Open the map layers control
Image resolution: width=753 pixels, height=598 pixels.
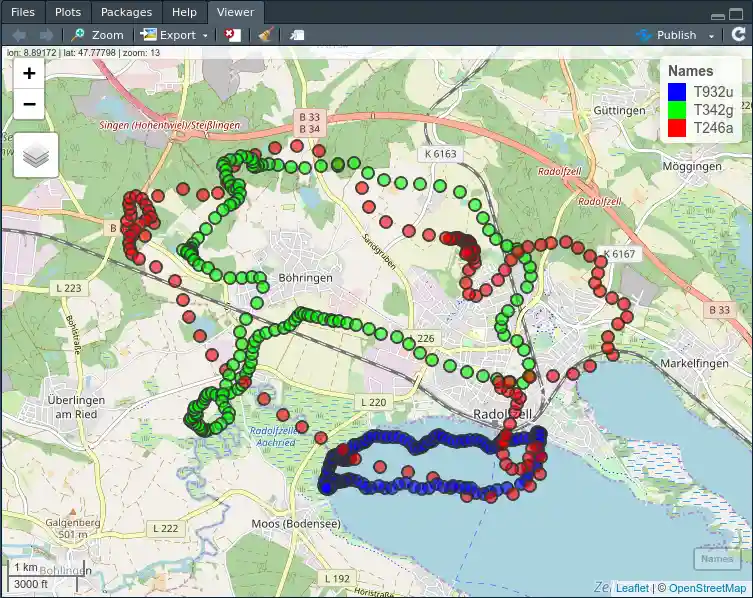coord(36,155)
